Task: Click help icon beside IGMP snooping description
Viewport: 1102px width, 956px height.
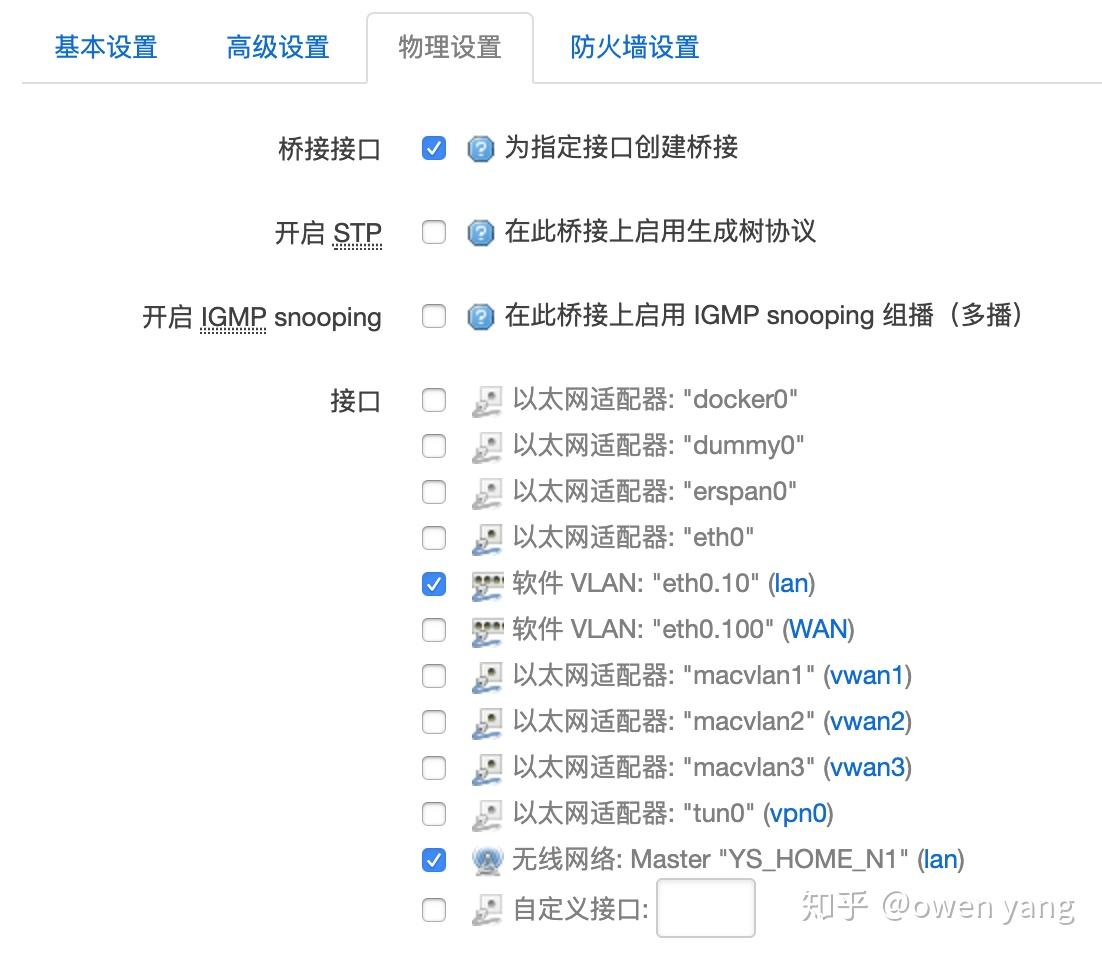Action: click(x=481, y=318)
